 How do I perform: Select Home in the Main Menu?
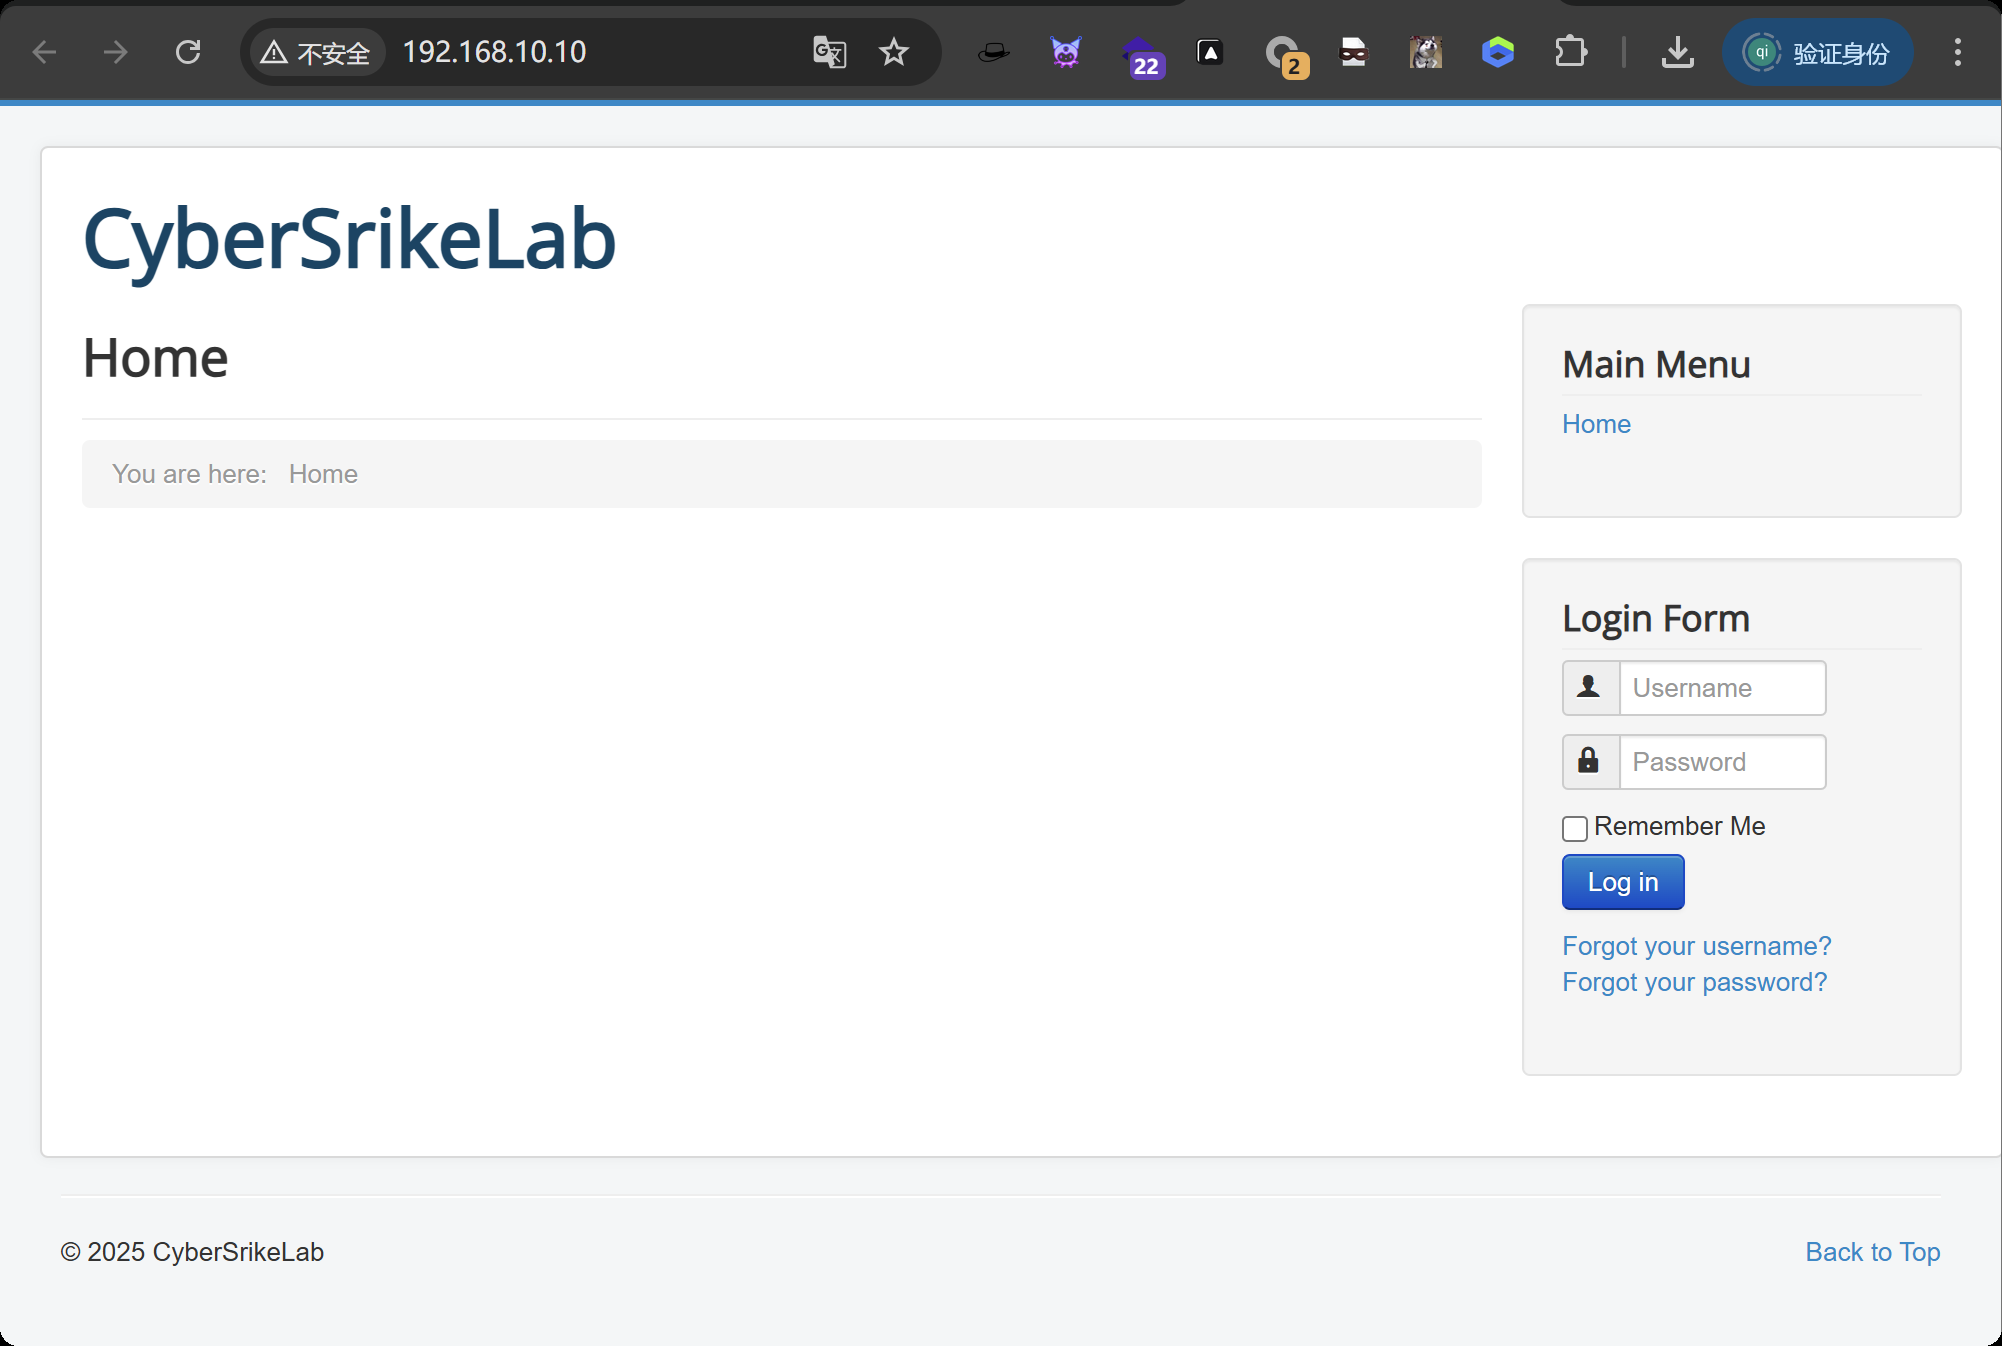pos(1595,423)
